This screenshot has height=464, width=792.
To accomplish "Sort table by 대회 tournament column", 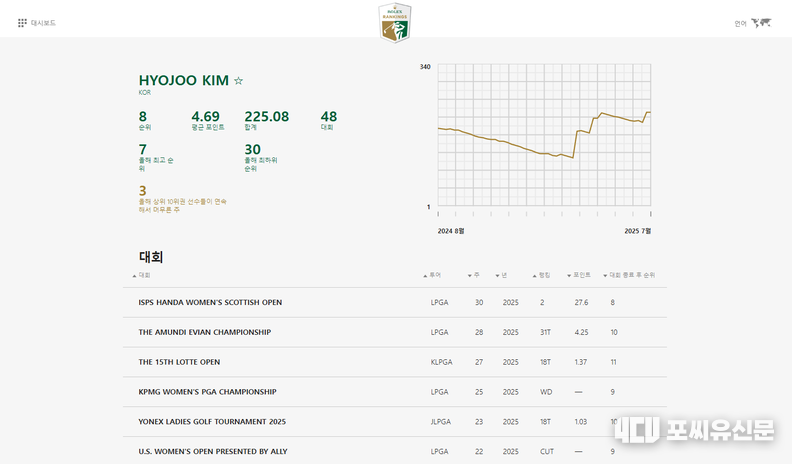I will point(141,275).
